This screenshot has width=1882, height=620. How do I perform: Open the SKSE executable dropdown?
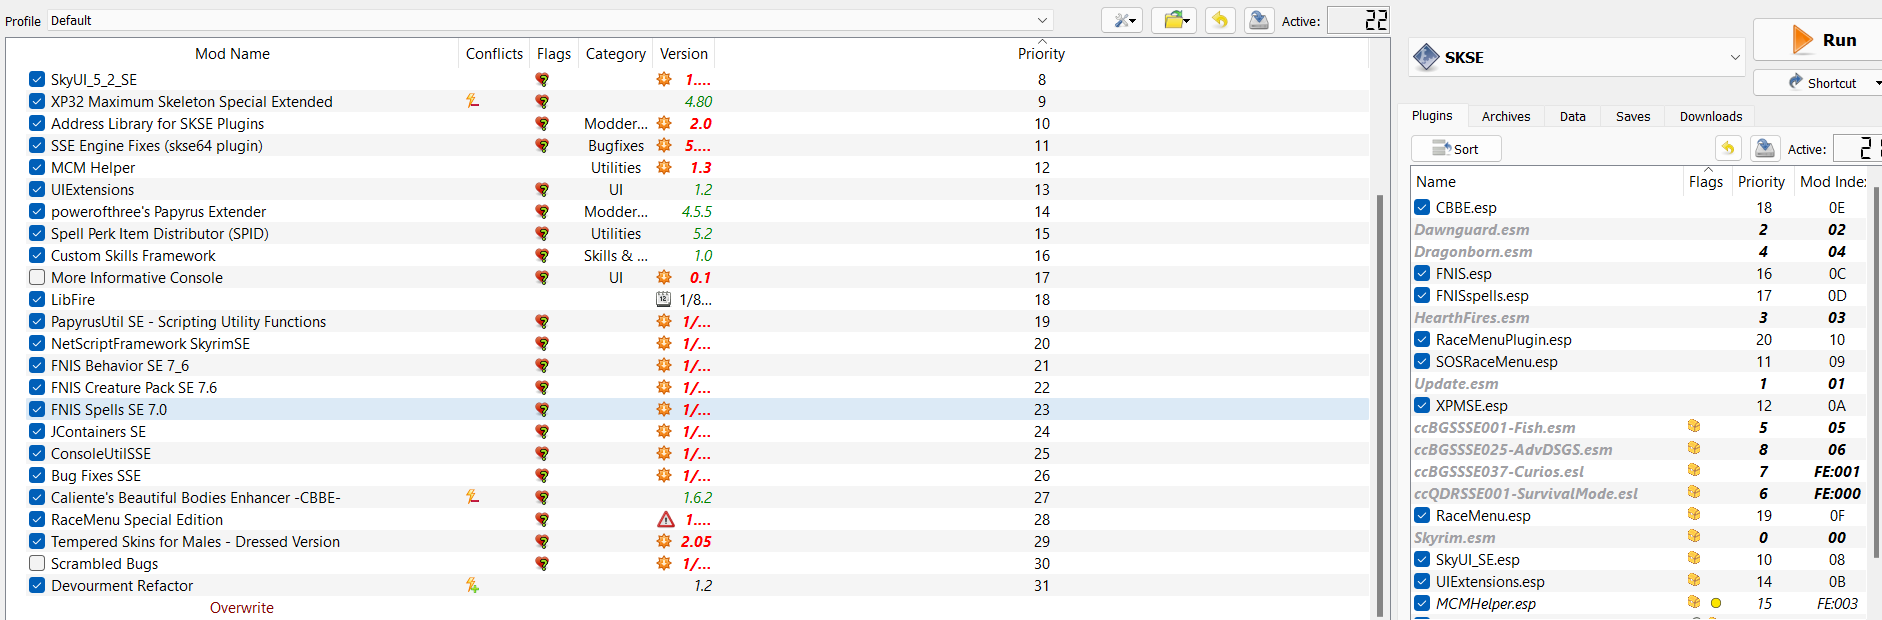(x=1577, y=57)
